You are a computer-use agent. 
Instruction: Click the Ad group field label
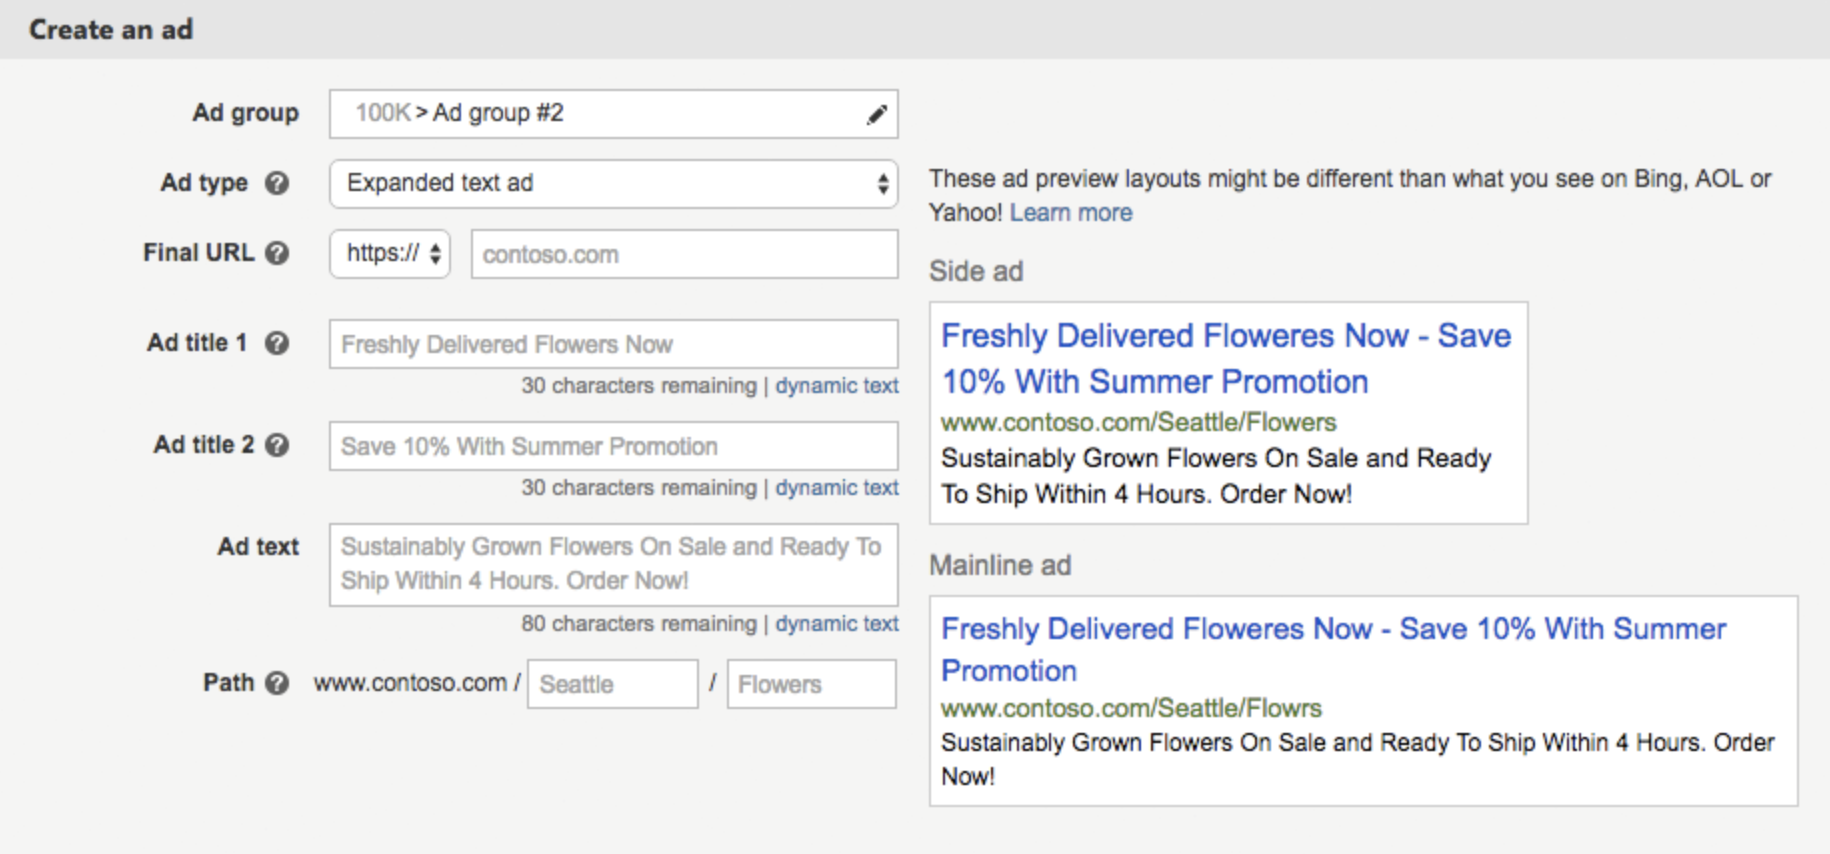pos(245,113)
